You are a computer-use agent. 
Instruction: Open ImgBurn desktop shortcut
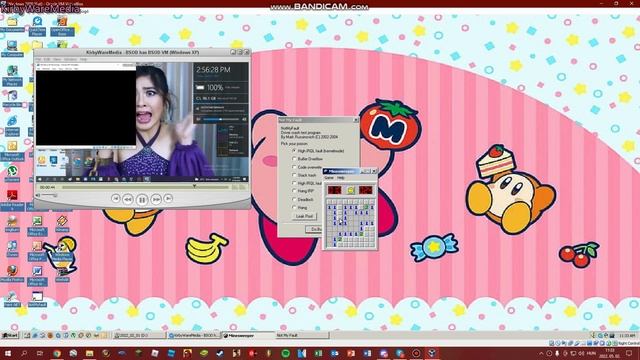[x=12, y=224]
